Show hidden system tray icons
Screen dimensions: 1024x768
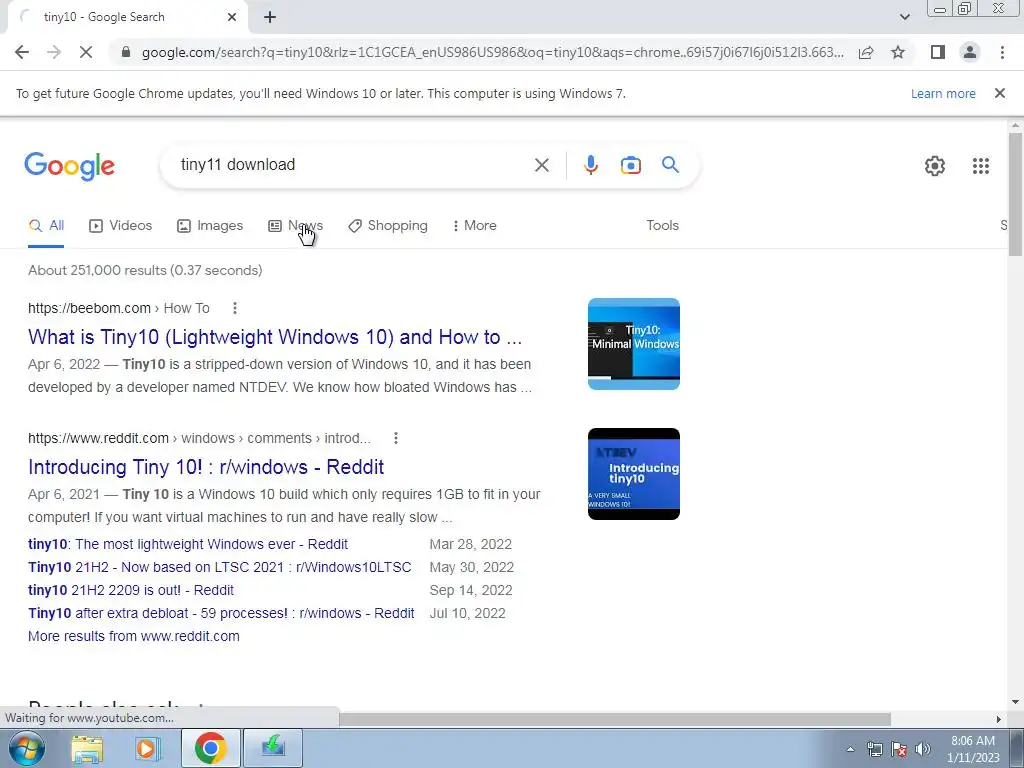(x=850, y=750)
